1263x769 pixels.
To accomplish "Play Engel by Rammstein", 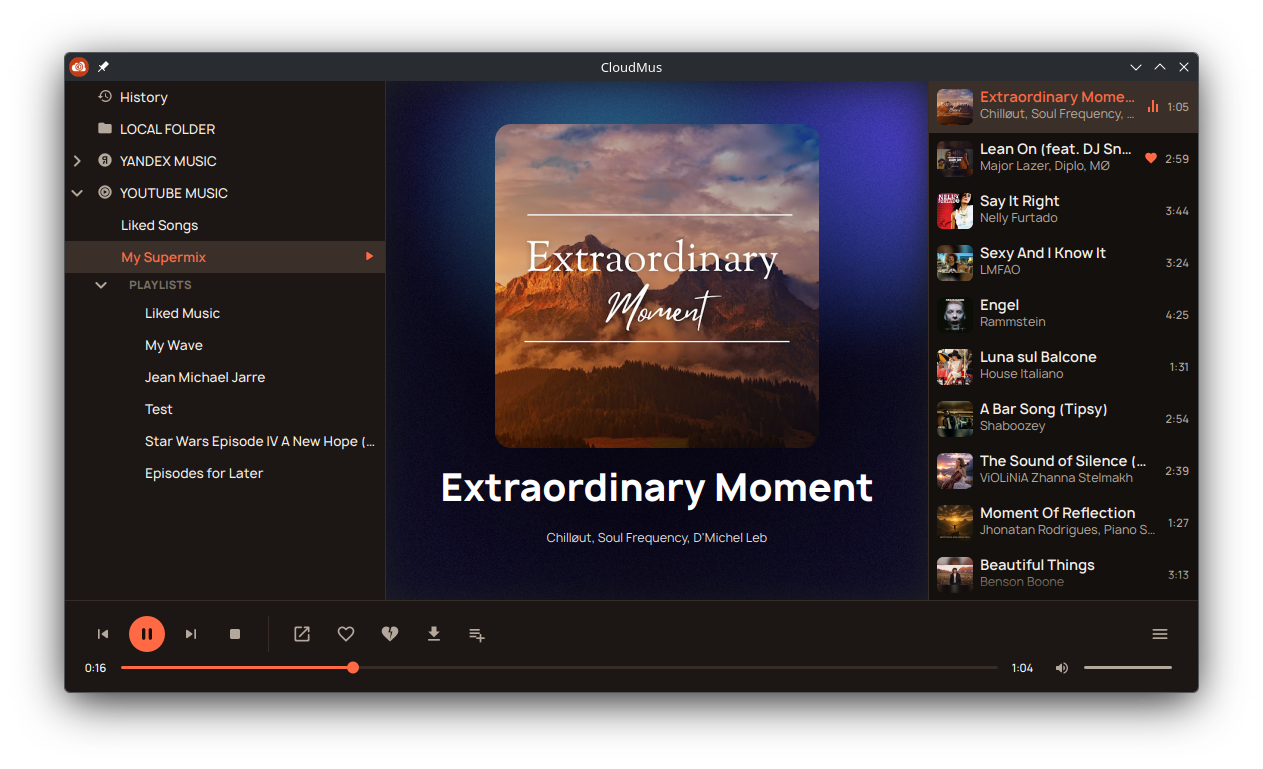I will 1063,314.
